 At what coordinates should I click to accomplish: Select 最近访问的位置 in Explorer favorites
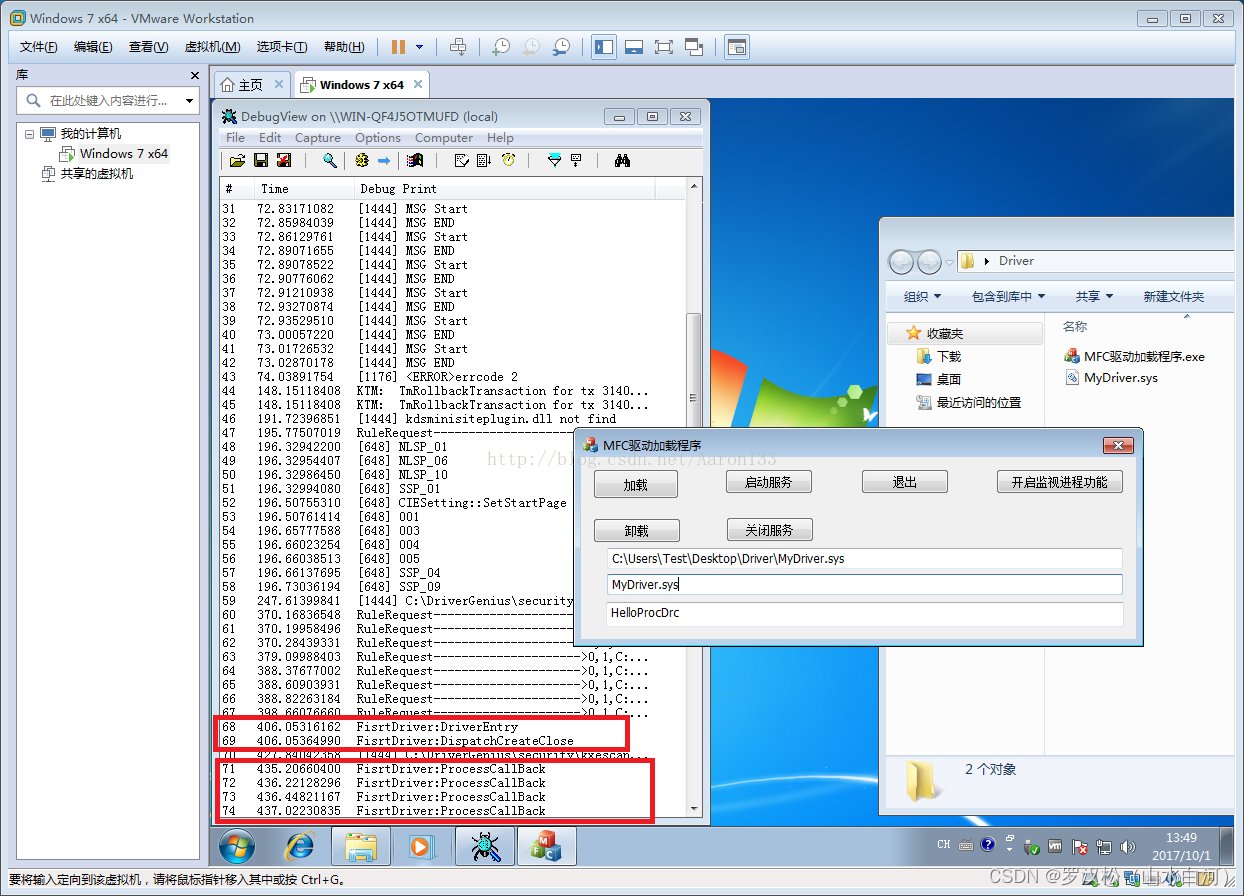968,403
